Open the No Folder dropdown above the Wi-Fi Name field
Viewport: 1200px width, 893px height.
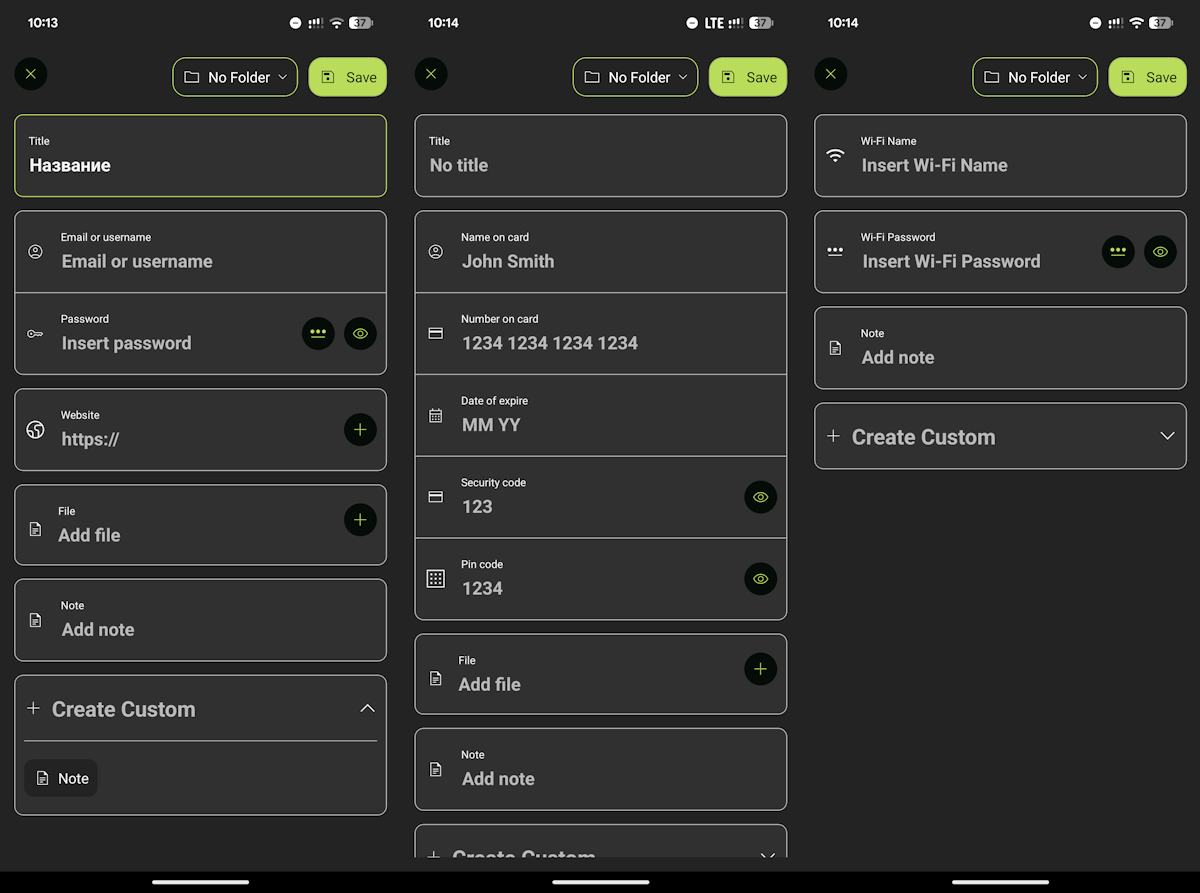(1034, 77)
